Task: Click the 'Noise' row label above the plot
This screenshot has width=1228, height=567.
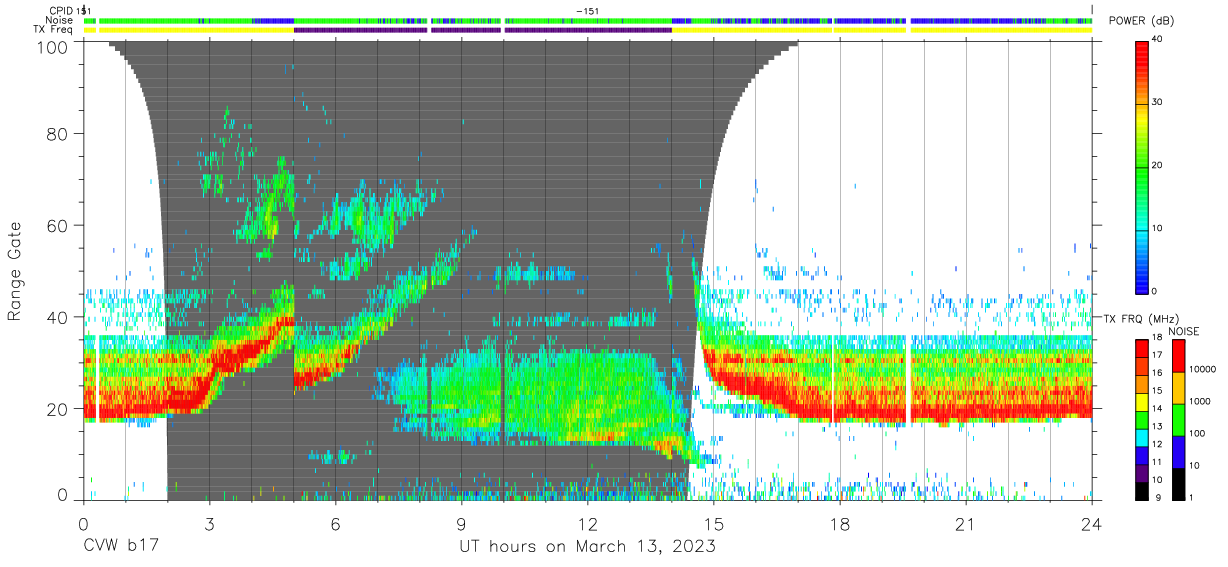Action: point(61,20)
